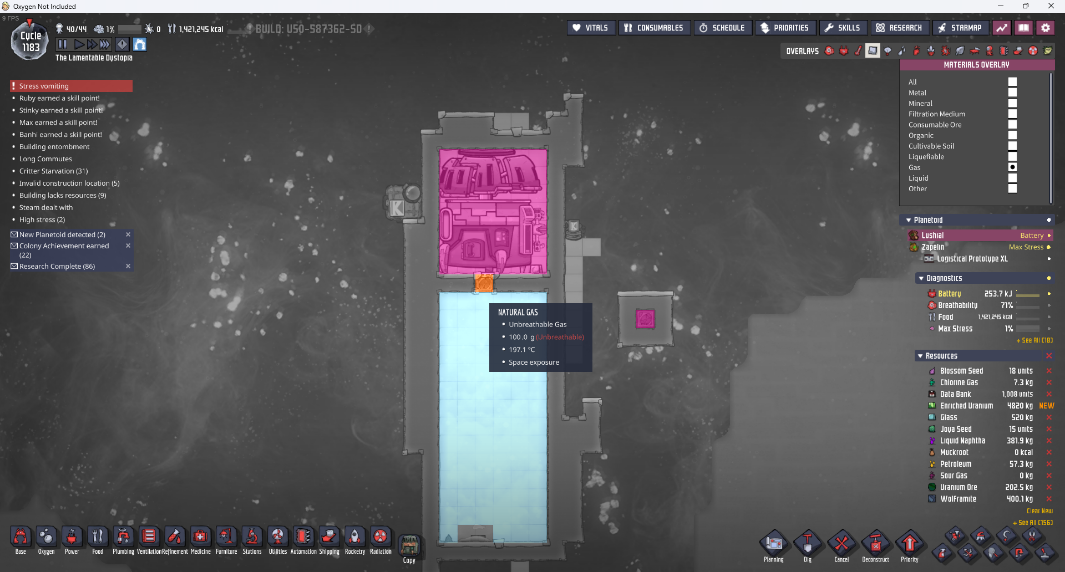Open the Research tab

click(899, 28)
